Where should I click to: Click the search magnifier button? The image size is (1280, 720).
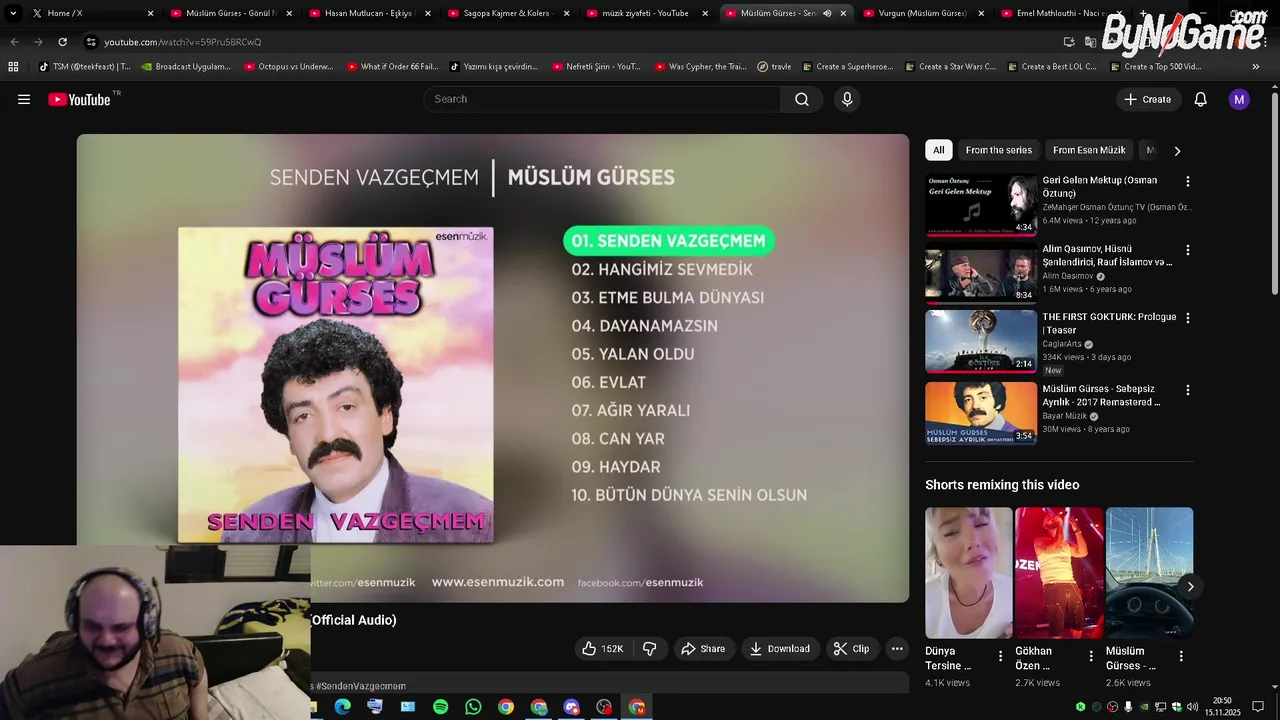click(x=802, y=99)
